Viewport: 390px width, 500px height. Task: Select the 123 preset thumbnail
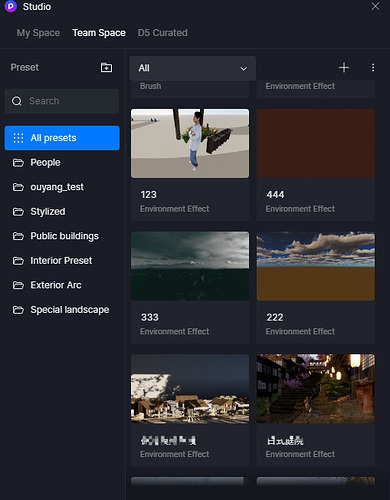(190, 143)
